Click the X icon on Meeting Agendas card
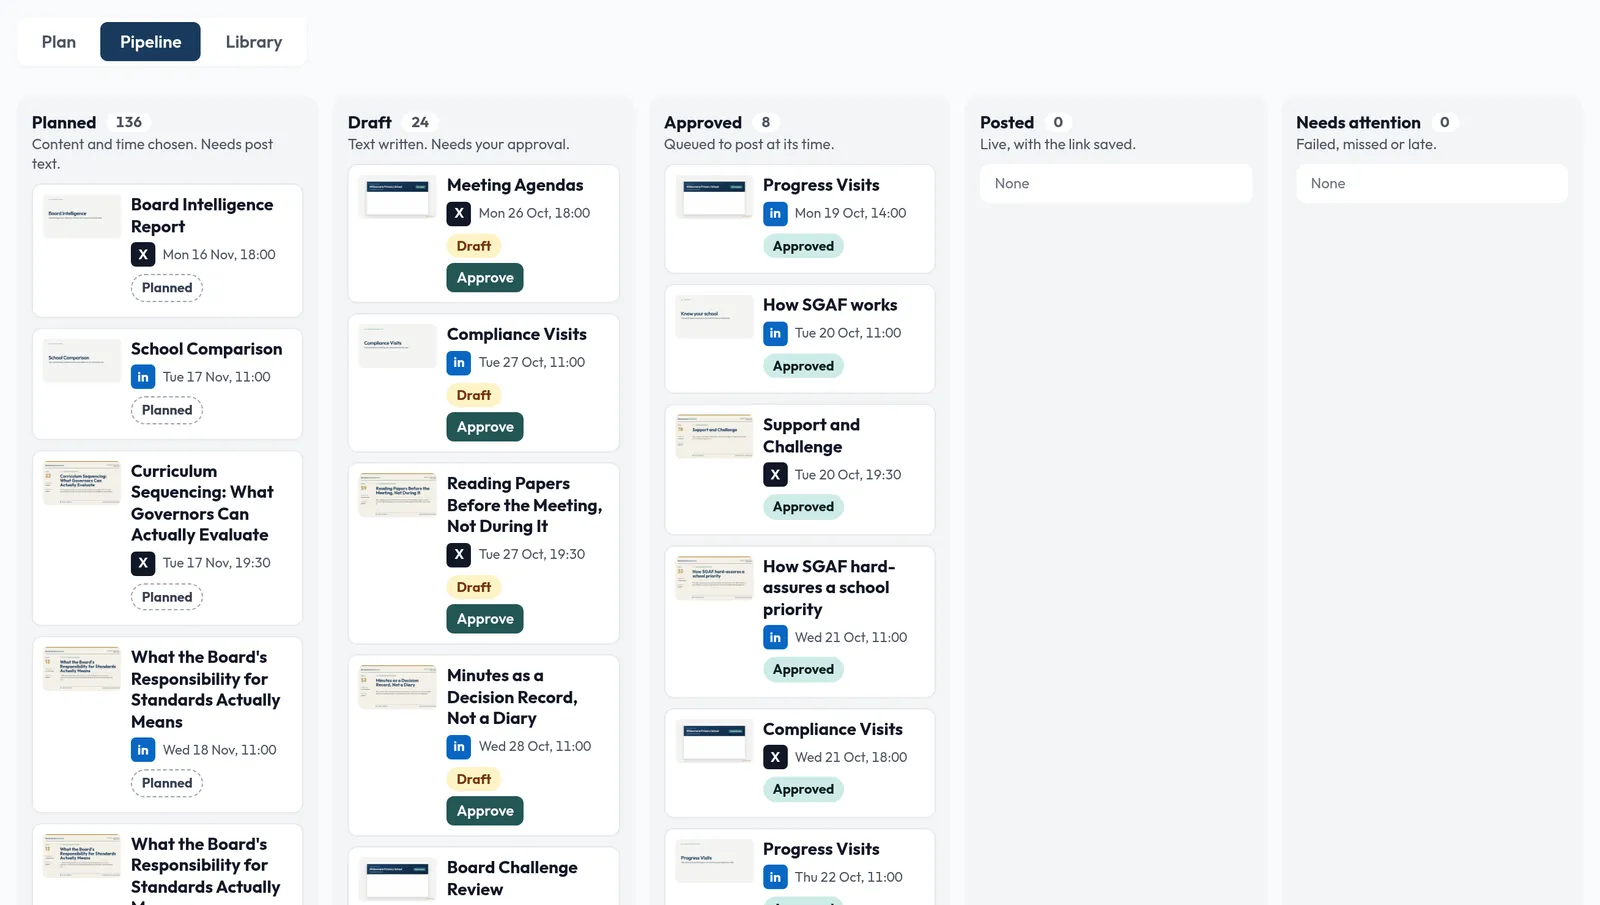Screen dimensions: 1600x905 tap(459, 213)
